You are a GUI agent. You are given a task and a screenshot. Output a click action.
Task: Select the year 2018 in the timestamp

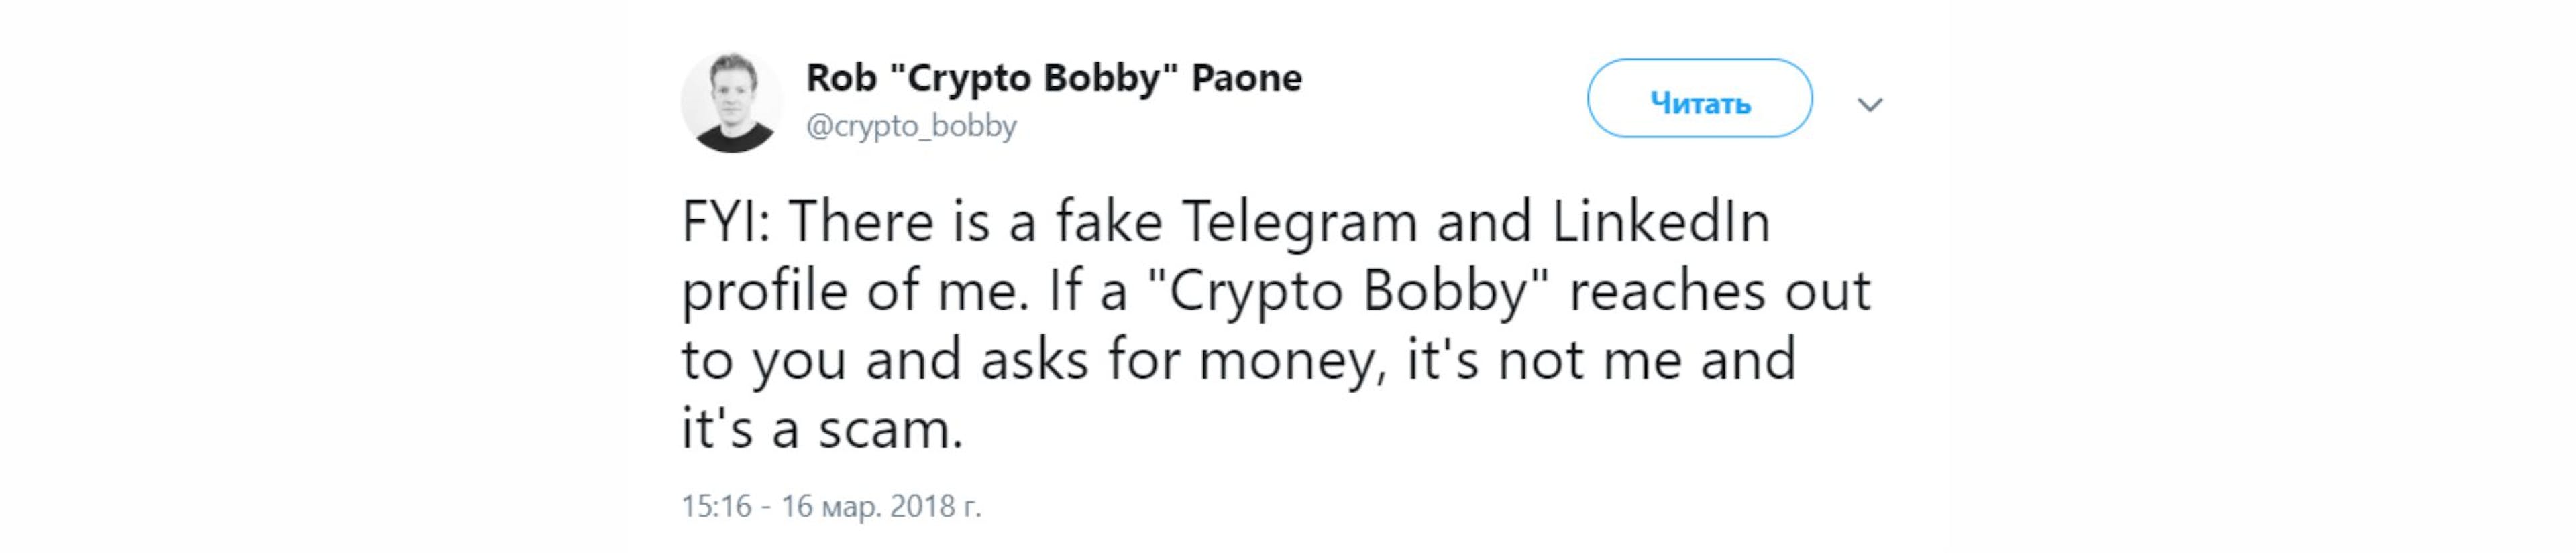click(923, 506)
